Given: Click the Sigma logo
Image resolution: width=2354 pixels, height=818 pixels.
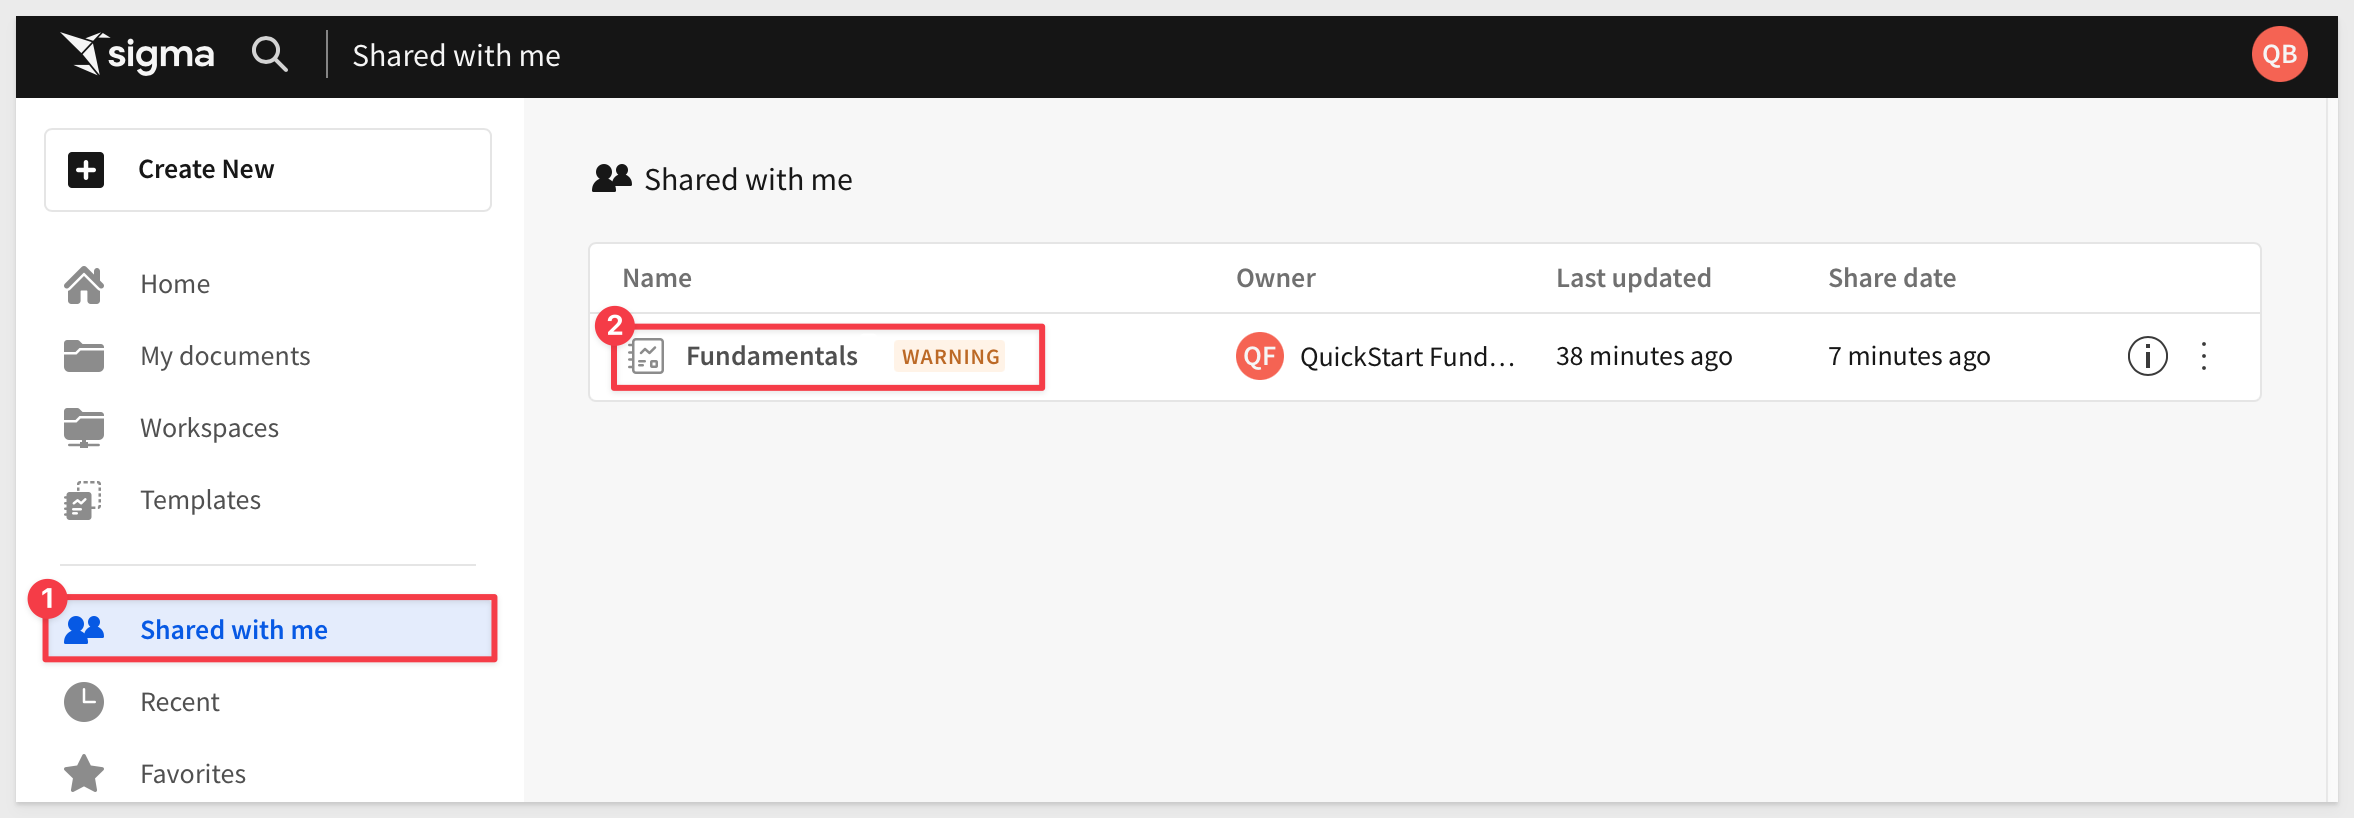Looking at the screenshot, I should (x=137, y=54).
